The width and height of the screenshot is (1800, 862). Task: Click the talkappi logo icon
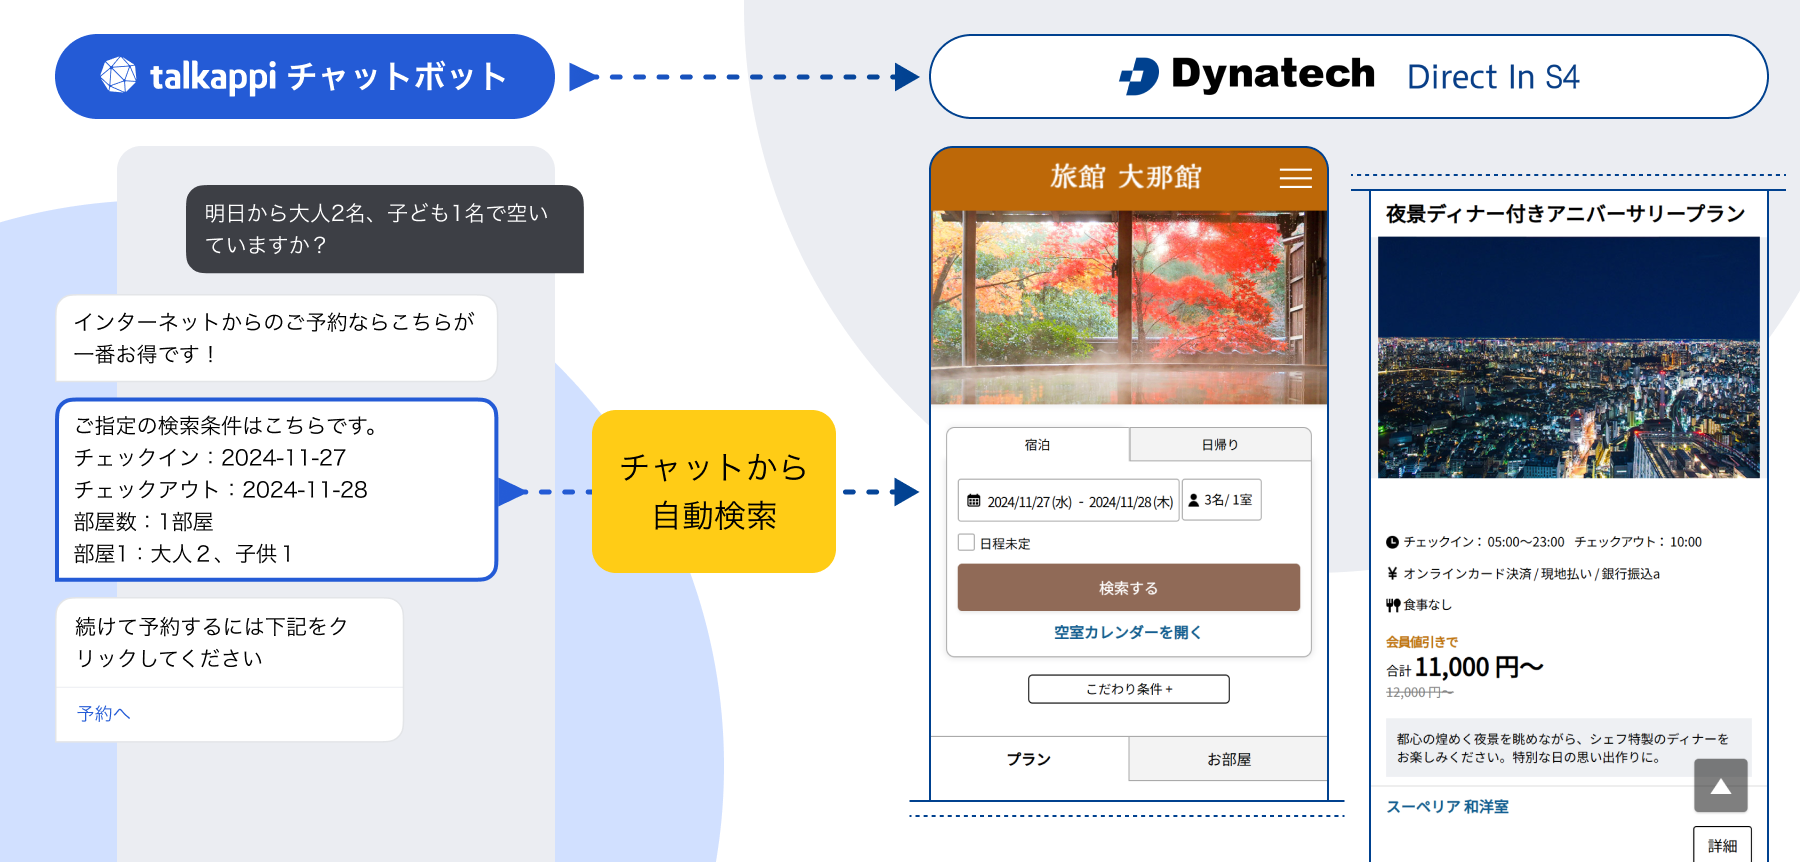[118, 75]
